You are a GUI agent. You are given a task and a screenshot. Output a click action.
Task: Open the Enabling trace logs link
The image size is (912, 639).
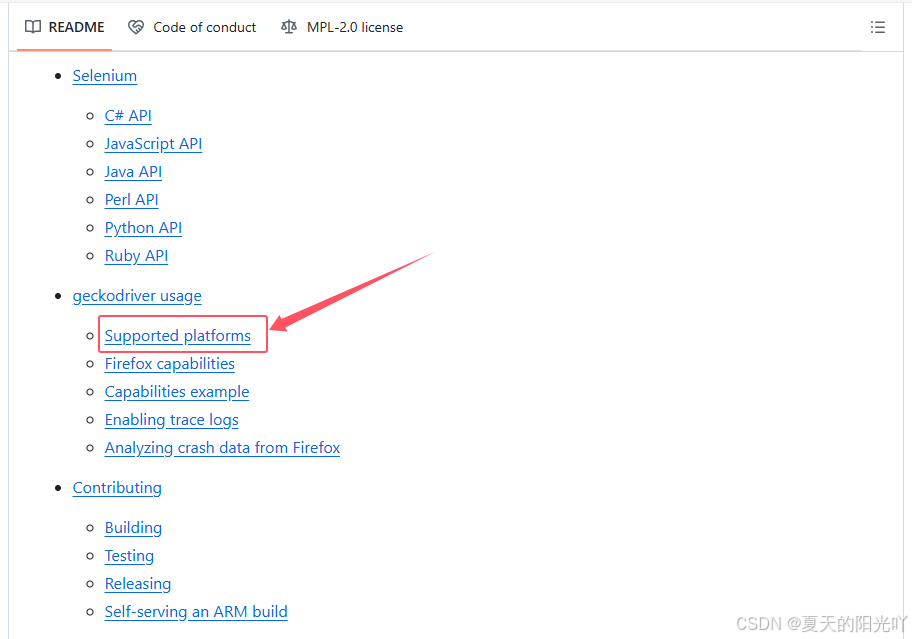click(x=172, y=420)
